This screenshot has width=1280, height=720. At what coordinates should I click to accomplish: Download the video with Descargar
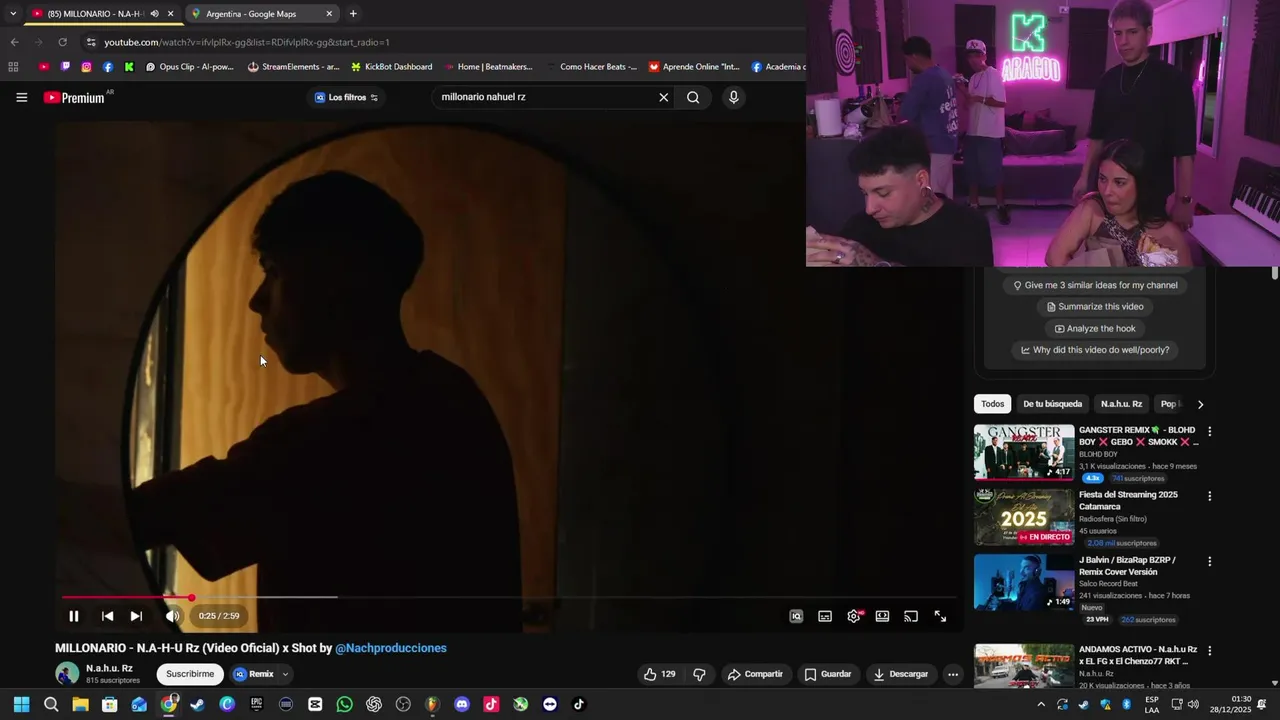tap(901, 674)
